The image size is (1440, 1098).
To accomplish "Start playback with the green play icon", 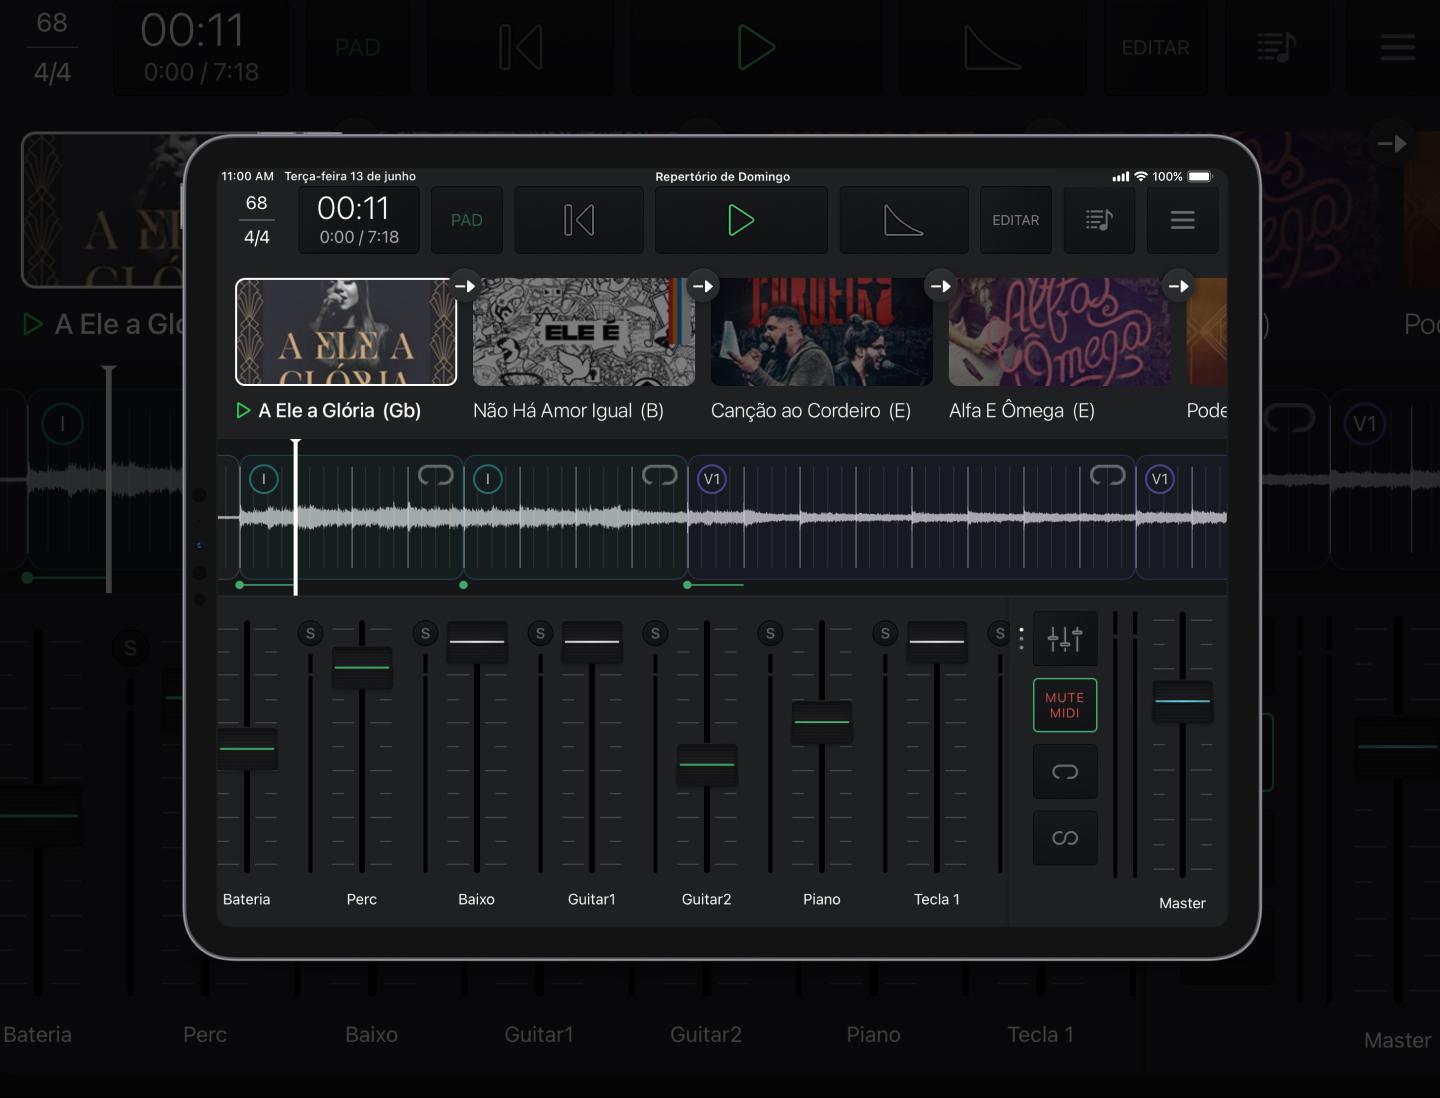I will (741, 220).
